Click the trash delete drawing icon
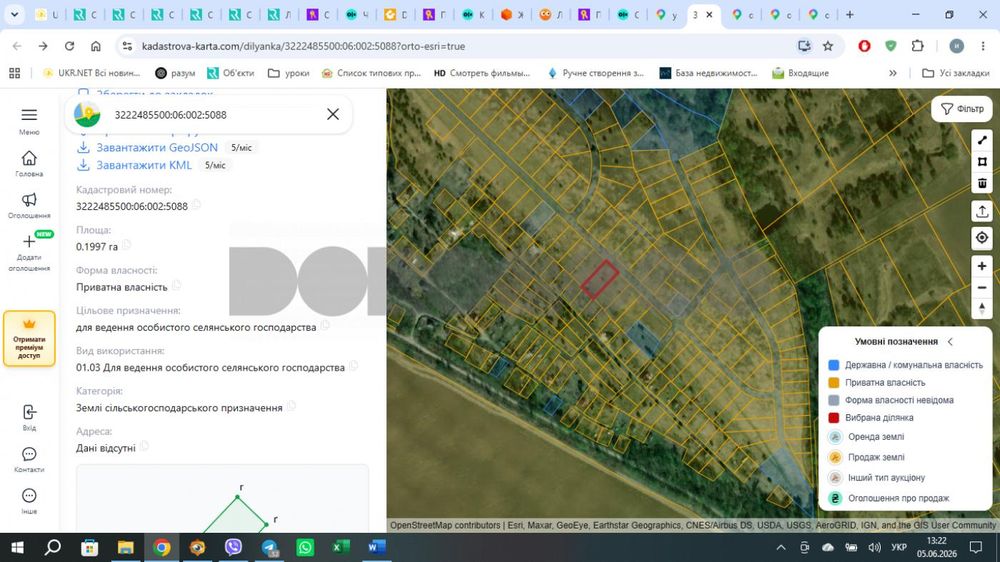Screen dimensions: 1000x562 [982, 184]
